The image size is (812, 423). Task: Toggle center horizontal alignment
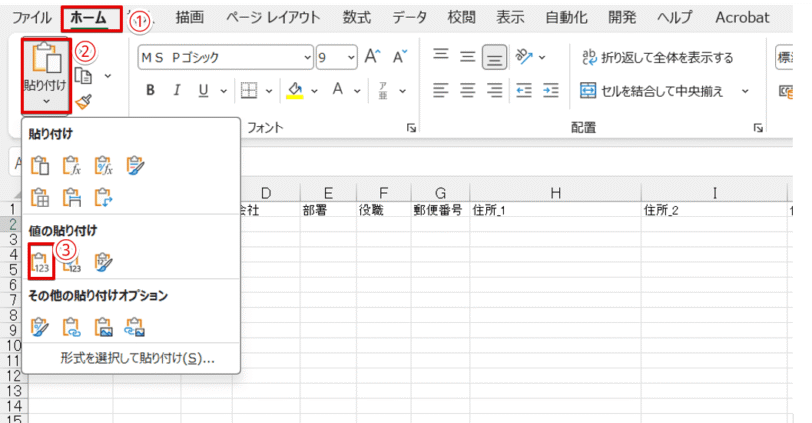468,91
